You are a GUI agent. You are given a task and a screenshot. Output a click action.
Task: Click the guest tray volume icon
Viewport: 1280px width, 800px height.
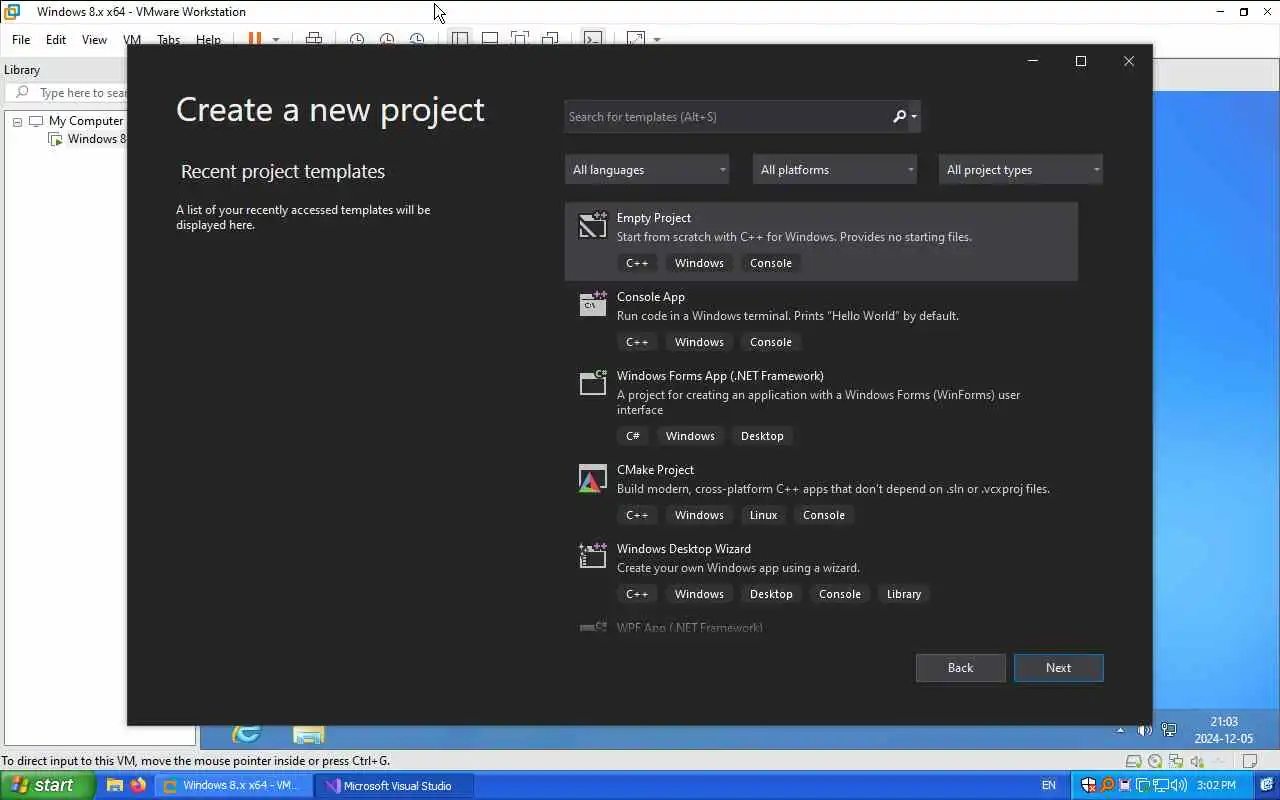click(1144, 731)
